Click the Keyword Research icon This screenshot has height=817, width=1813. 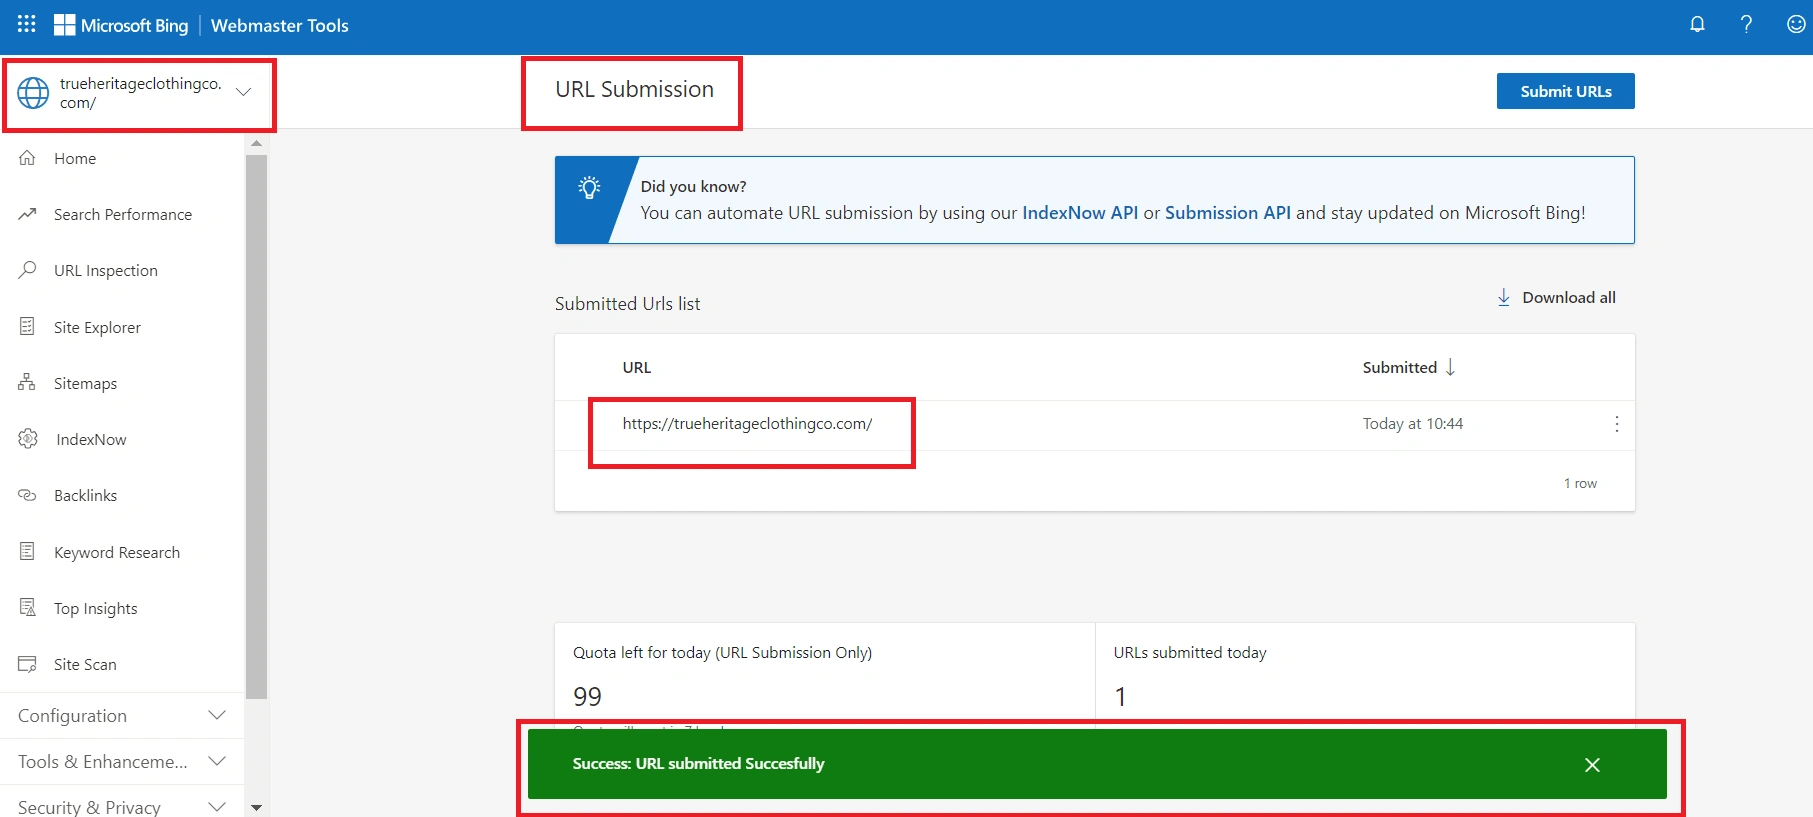[x=27, y=551]
